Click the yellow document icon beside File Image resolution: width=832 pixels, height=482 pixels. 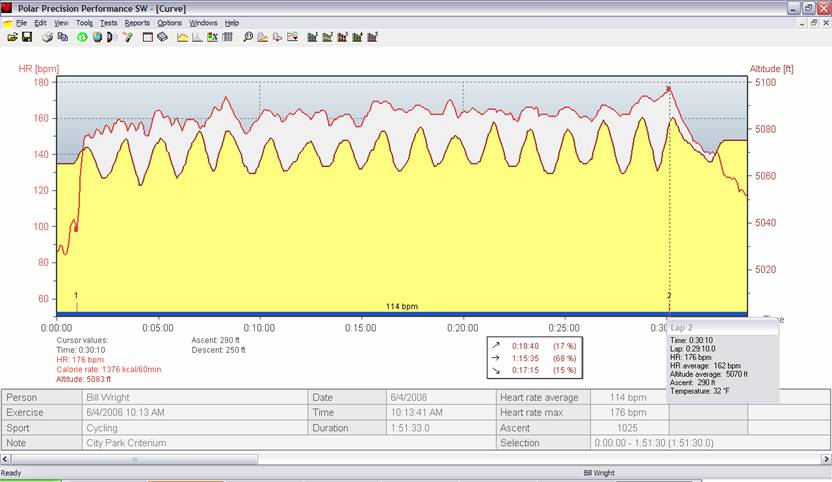pos(7,23)
